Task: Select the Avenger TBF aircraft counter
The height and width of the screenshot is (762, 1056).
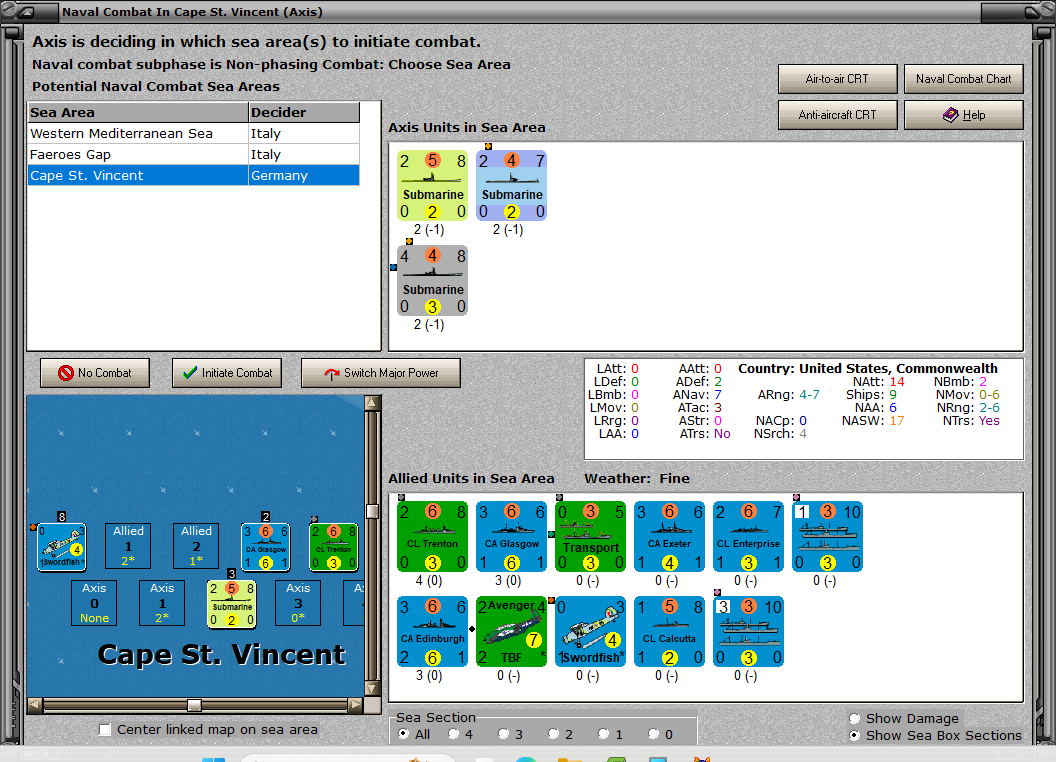Action: (x=511, y=632)
